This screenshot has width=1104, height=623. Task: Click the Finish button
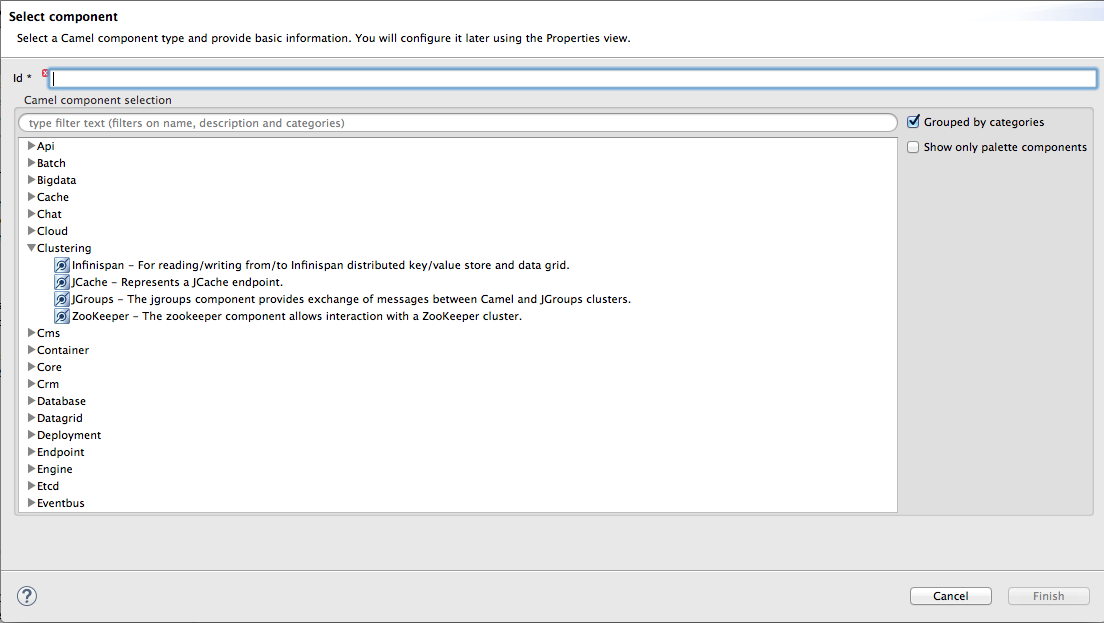pos(1048,596)
